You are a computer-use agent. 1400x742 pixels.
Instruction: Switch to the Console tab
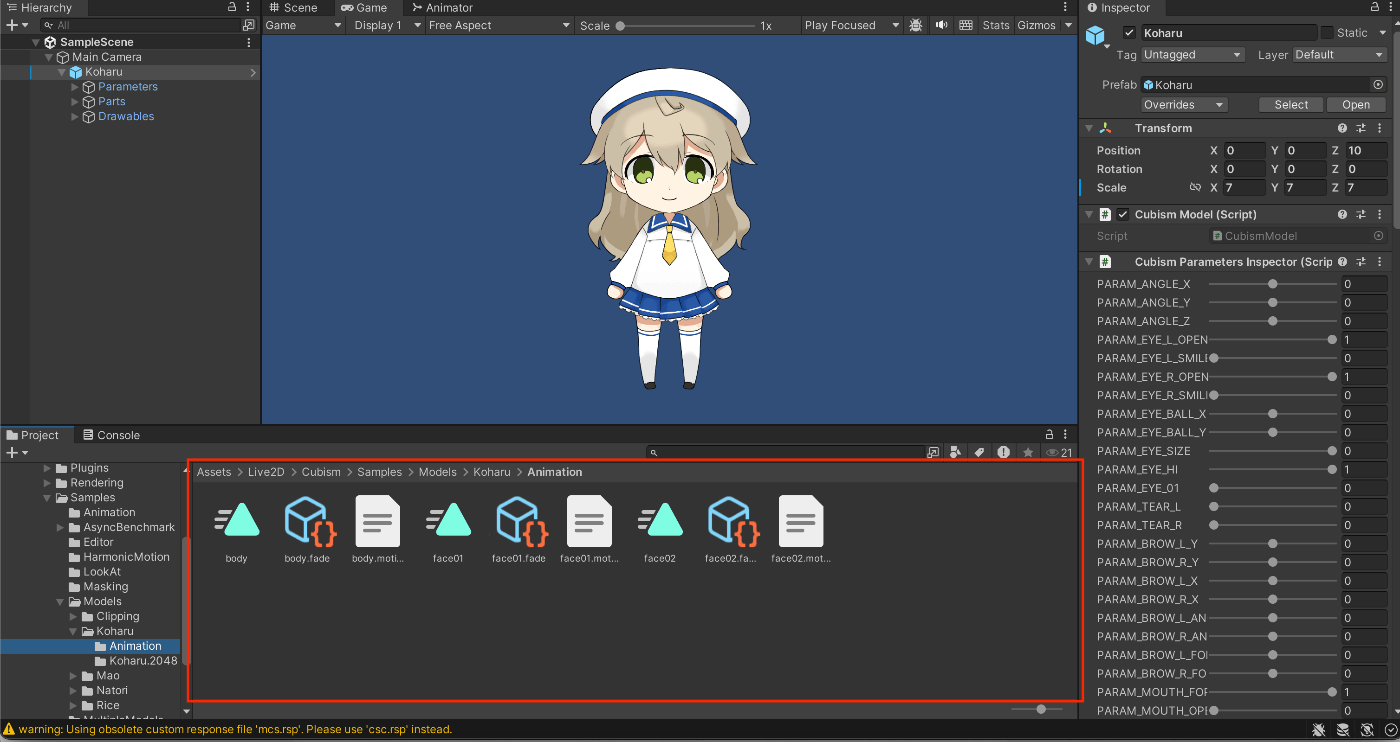tap(111, 435)
